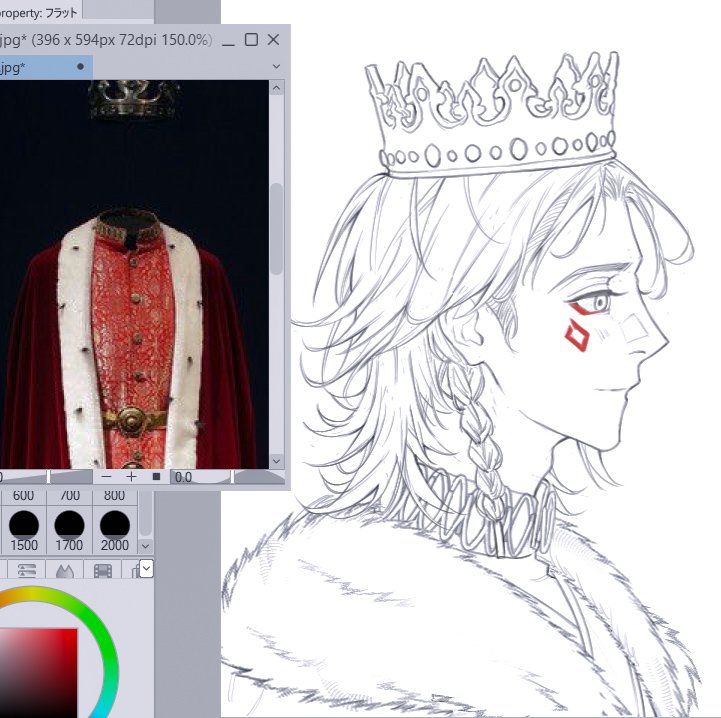Screen dimensions: 721x718
Task: Click the robe reference image canvas
Action: (134, 274)
